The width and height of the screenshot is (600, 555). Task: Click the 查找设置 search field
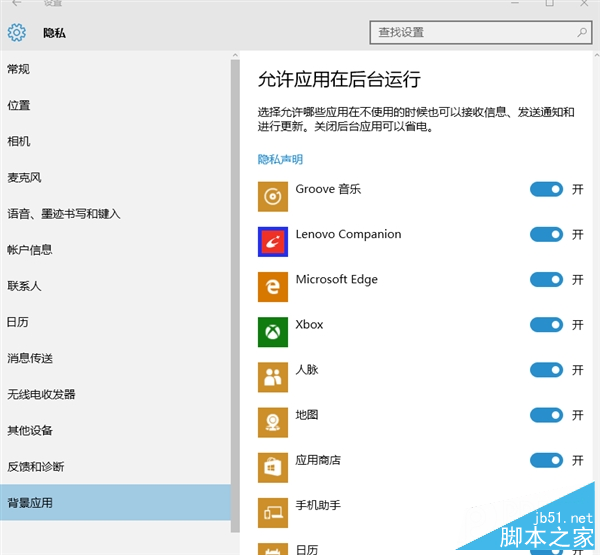click(x=481, y=33)
